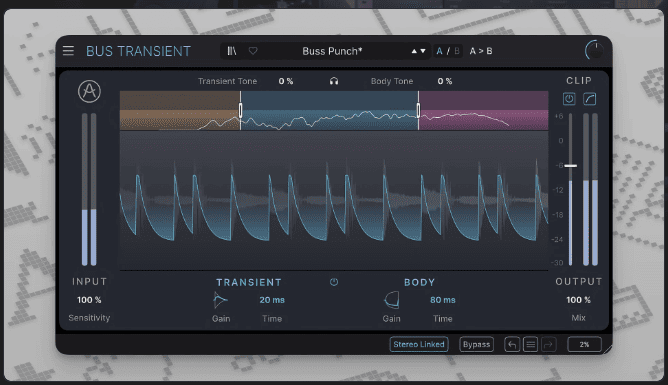Set the Body Tone 0 % value
This screenshot has width=668, height=385.
[x=445, y=81]
